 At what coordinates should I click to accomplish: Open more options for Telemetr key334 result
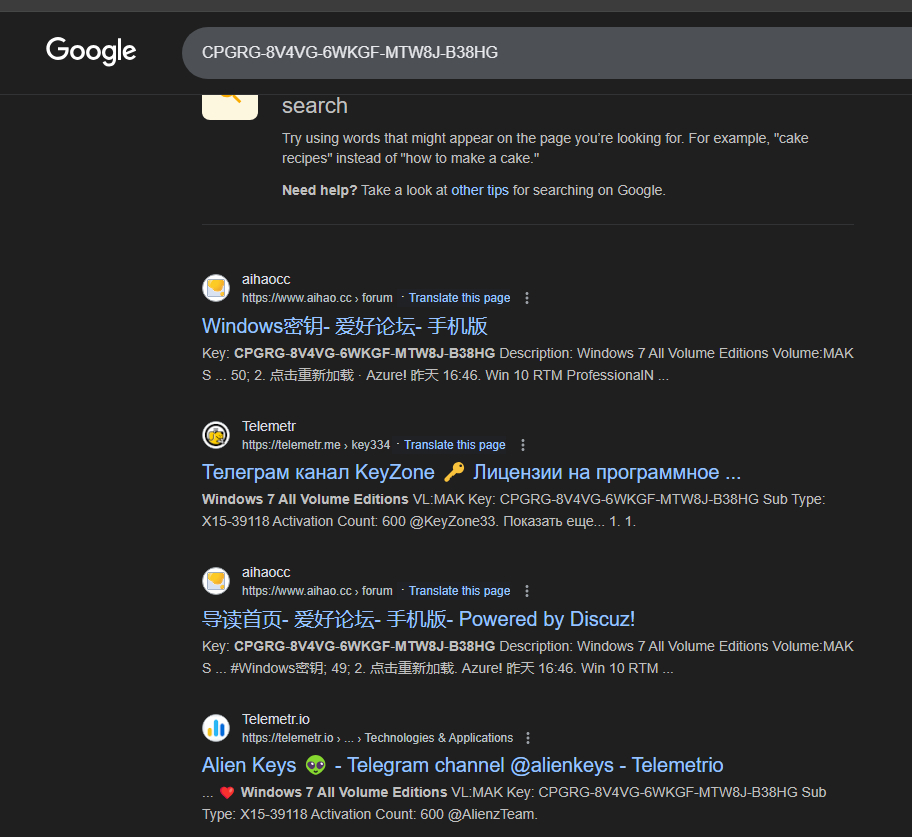[x=523, y=445]
